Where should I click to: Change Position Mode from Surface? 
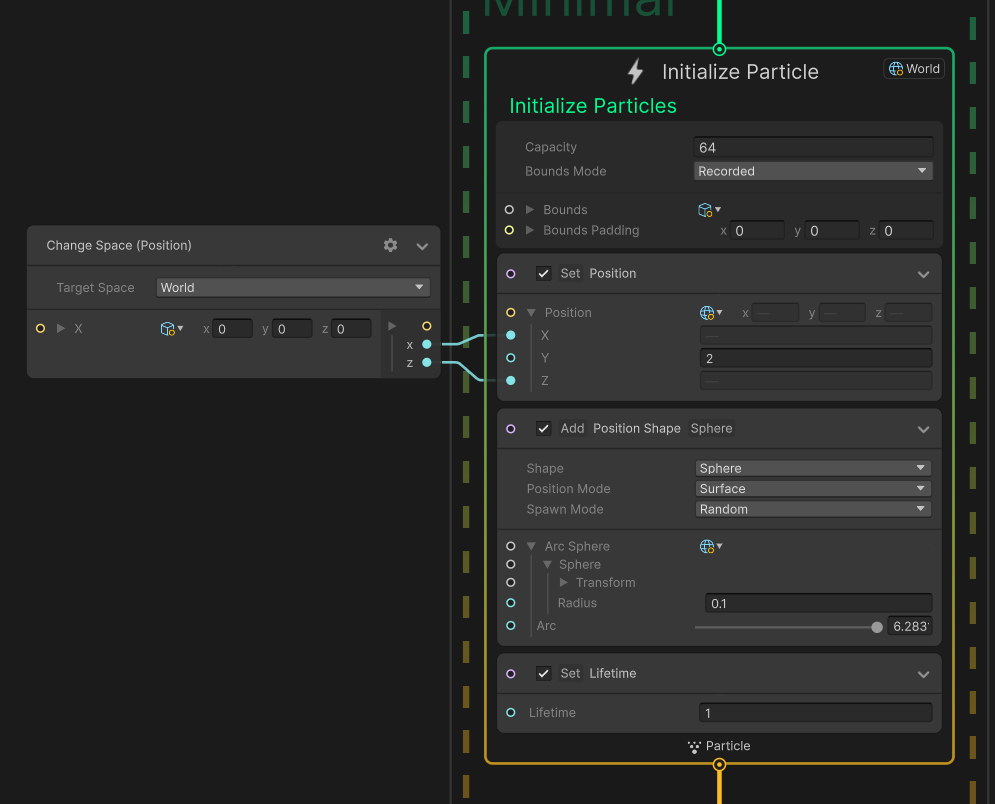click(x=813, y=488)
